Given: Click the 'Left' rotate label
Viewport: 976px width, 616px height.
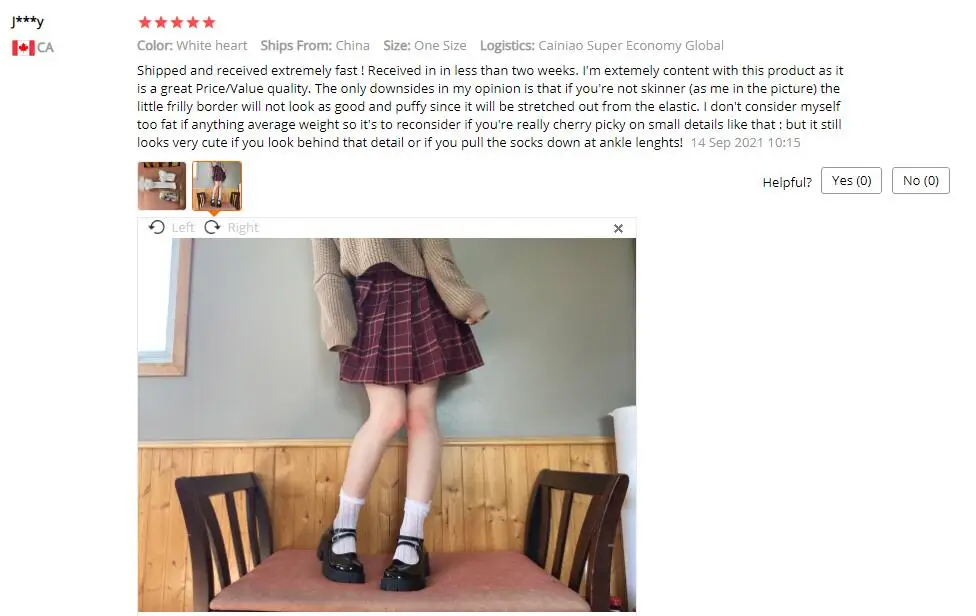Looking at the screenshot, I should (183, 228).
